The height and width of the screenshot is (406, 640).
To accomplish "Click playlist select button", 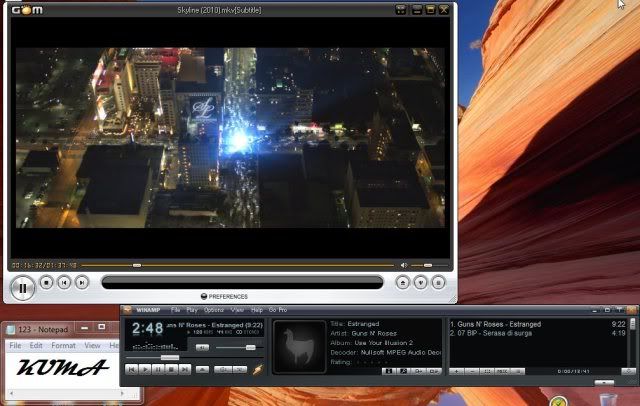I will (487, 371).
